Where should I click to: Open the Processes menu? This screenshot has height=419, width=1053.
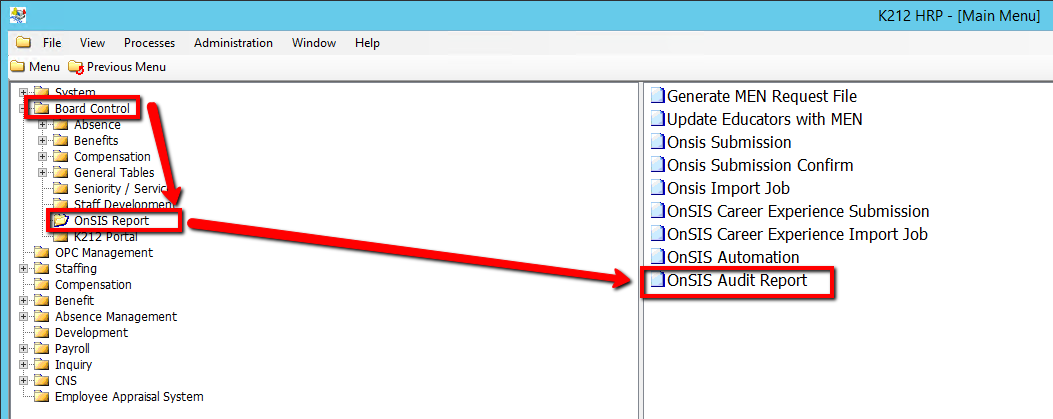(149, 43)
